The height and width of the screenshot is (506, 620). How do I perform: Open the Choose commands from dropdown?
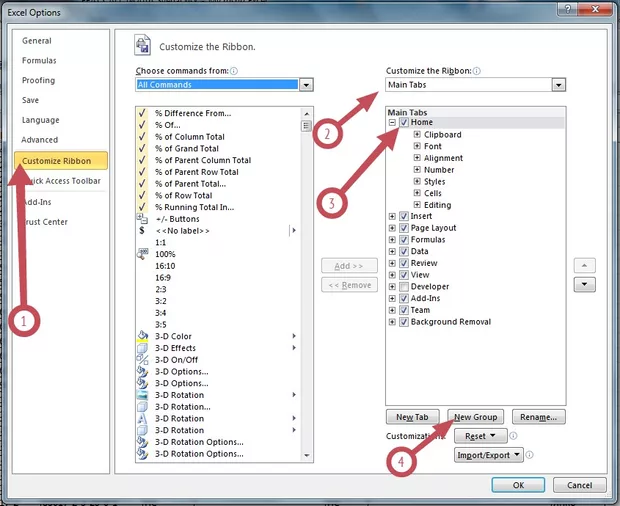tap(306, 85)
